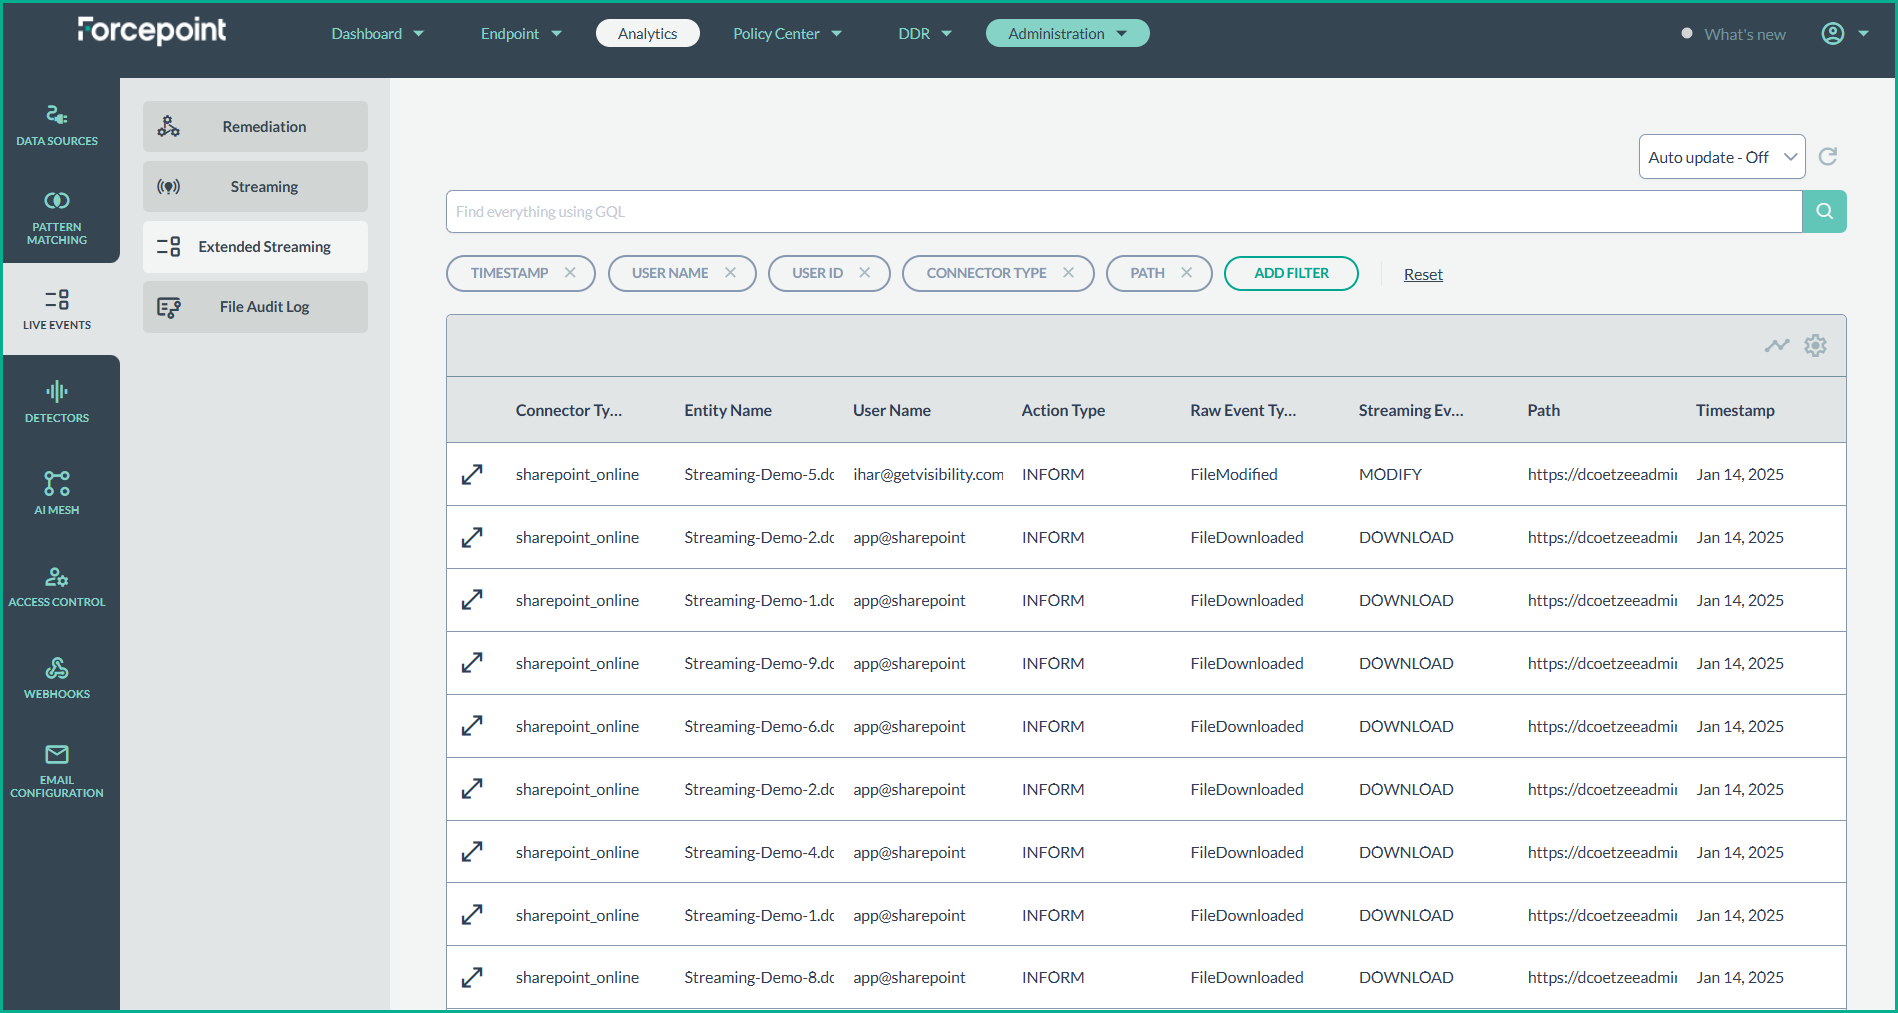
Task: Click the GQL search input field
Action: [x=1123, y=212]
